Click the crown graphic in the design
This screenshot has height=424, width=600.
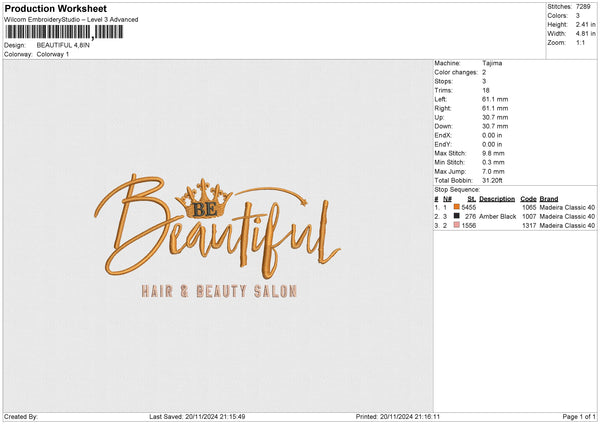click(x=204, y=198)
